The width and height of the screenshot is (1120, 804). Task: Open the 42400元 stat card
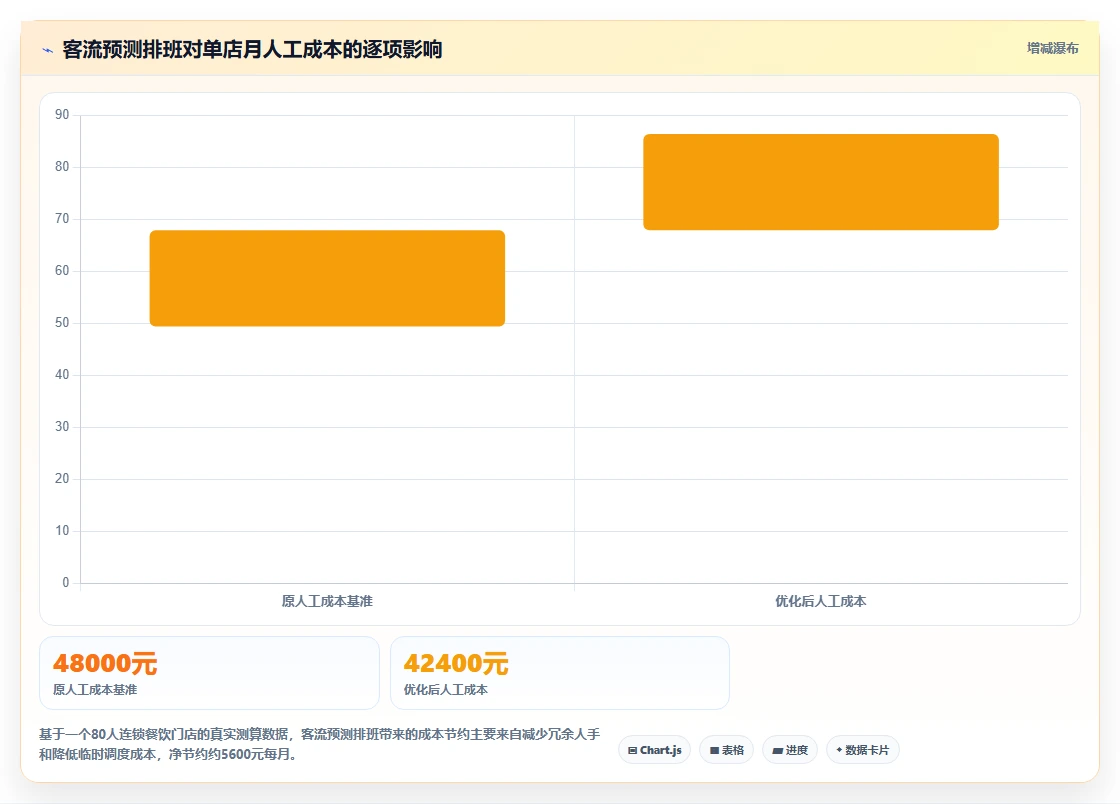click(560, 673)
